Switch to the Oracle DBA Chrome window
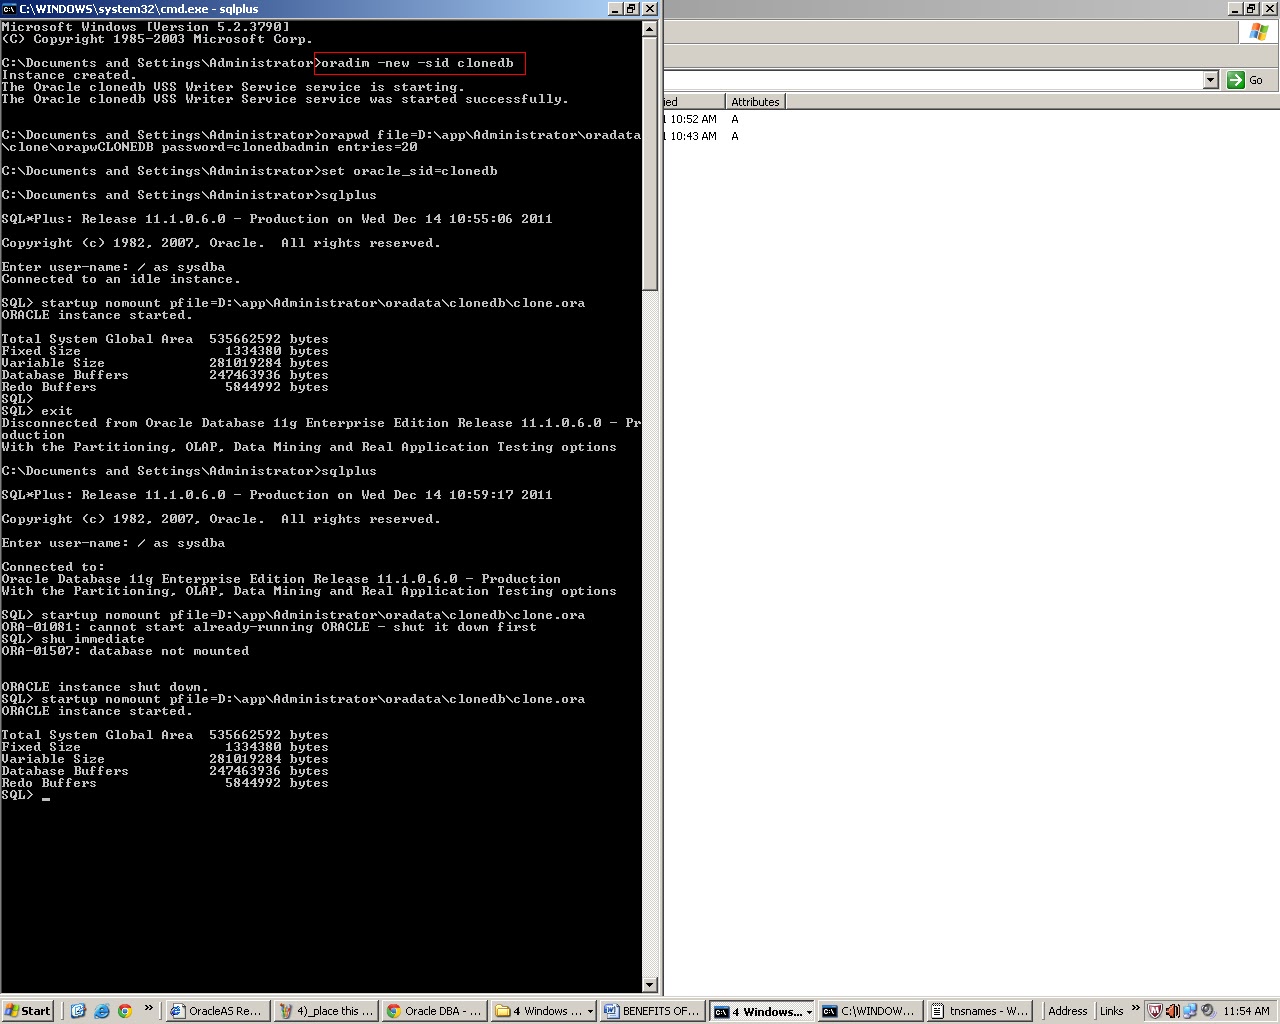Screen dimensions: 1280x1024 click(433, 1011)
